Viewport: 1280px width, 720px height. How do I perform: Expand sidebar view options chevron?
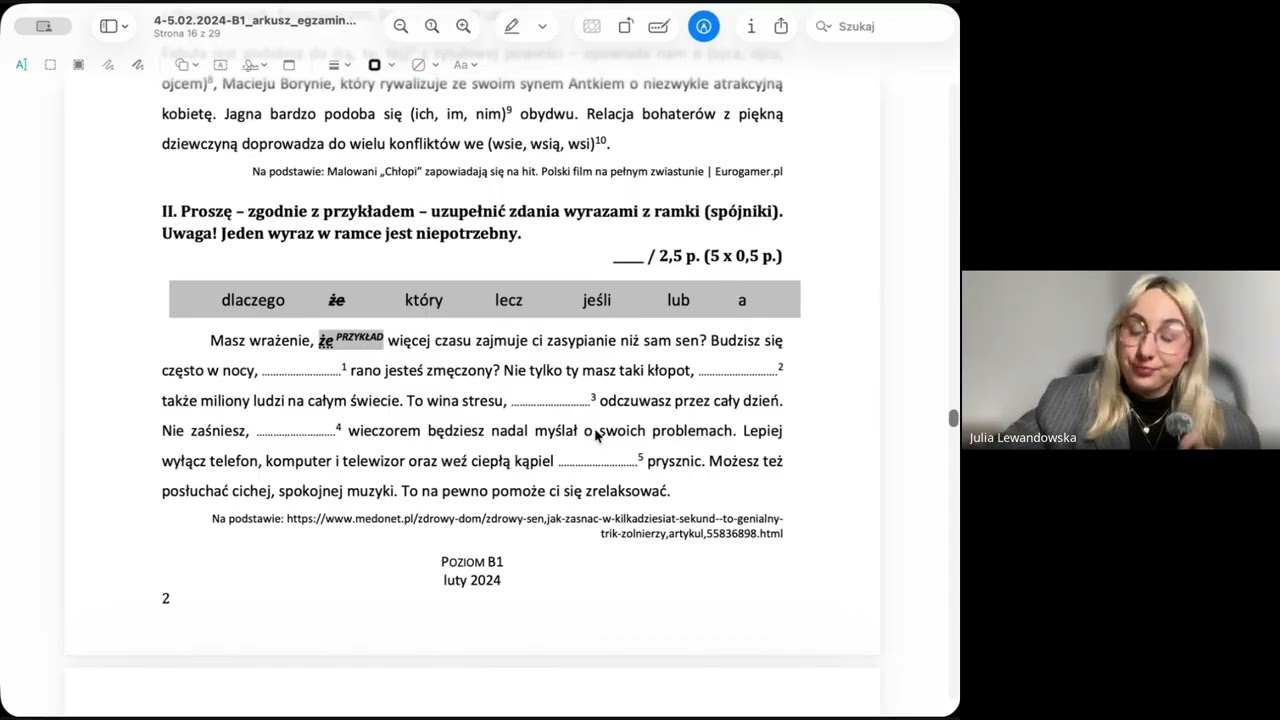[x=125, y=27]
